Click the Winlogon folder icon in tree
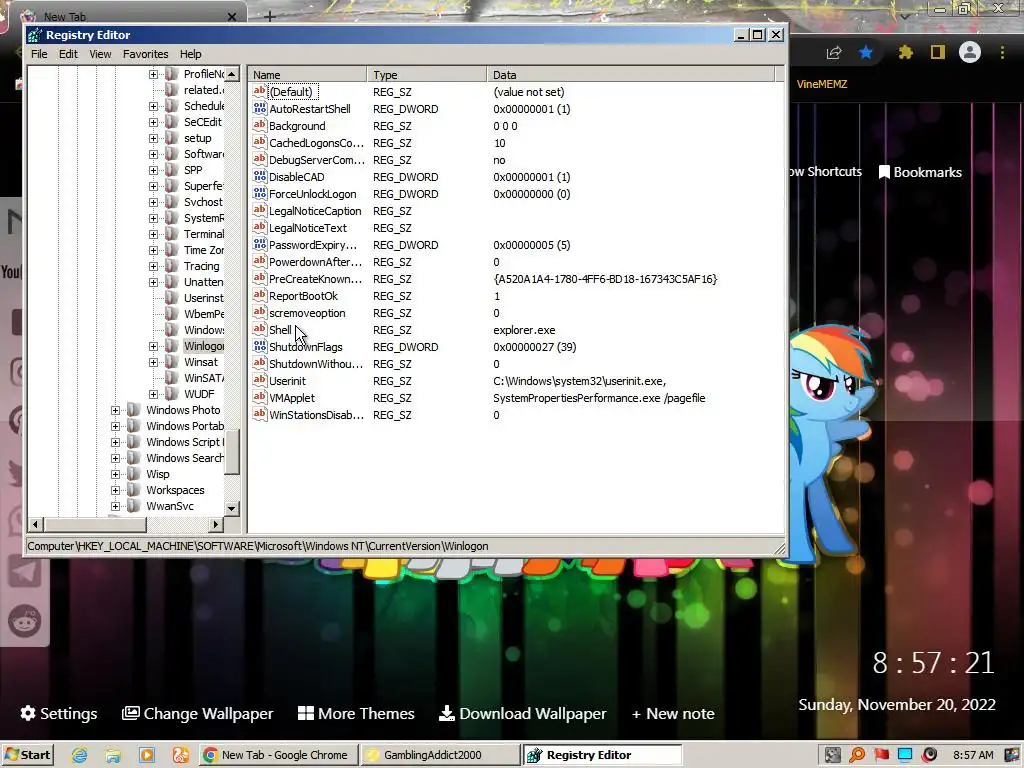 point(172,345)
